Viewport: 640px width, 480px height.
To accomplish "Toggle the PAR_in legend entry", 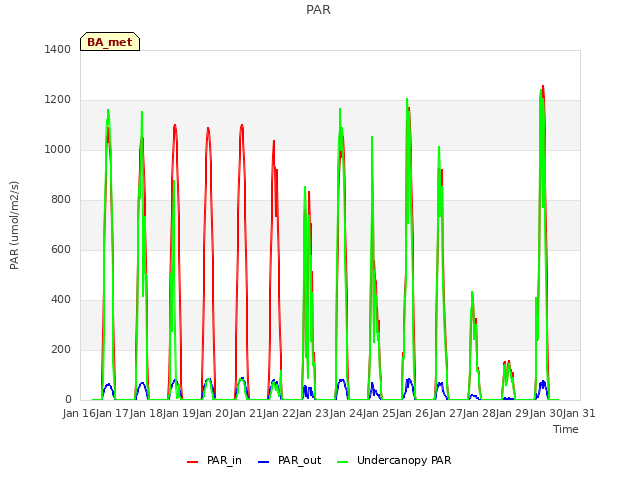I will coord(214,460).
